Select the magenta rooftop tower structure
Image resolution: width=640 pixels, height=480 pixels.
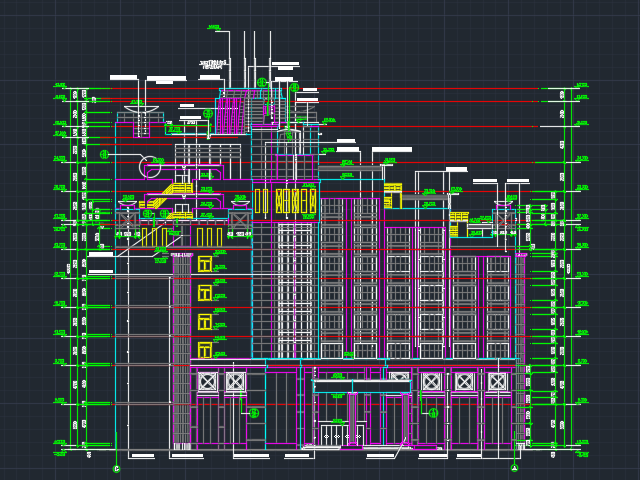pos(231,114)
